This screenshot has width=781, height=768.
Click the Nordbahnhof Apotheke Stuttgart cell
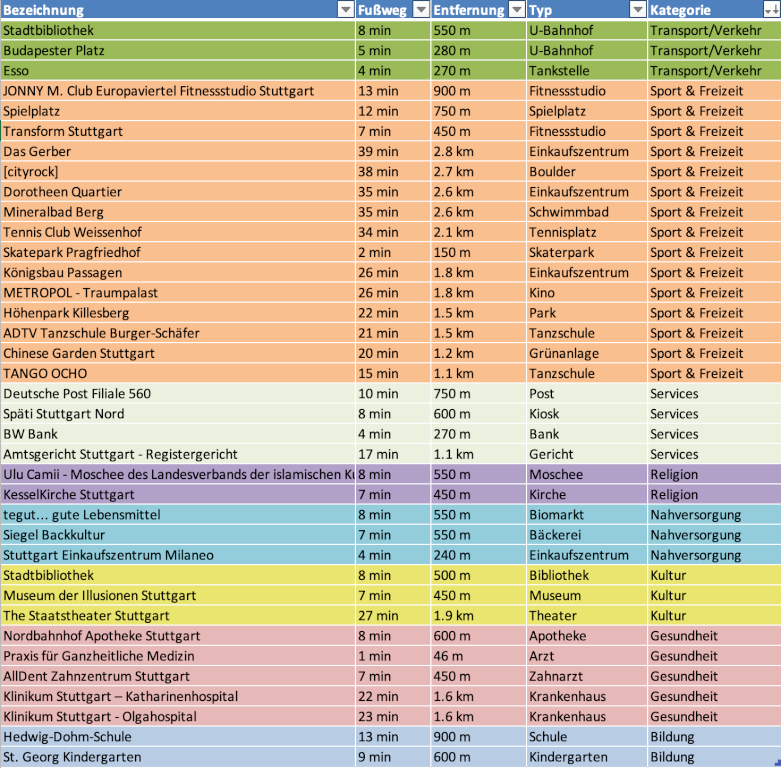(178, 636)
